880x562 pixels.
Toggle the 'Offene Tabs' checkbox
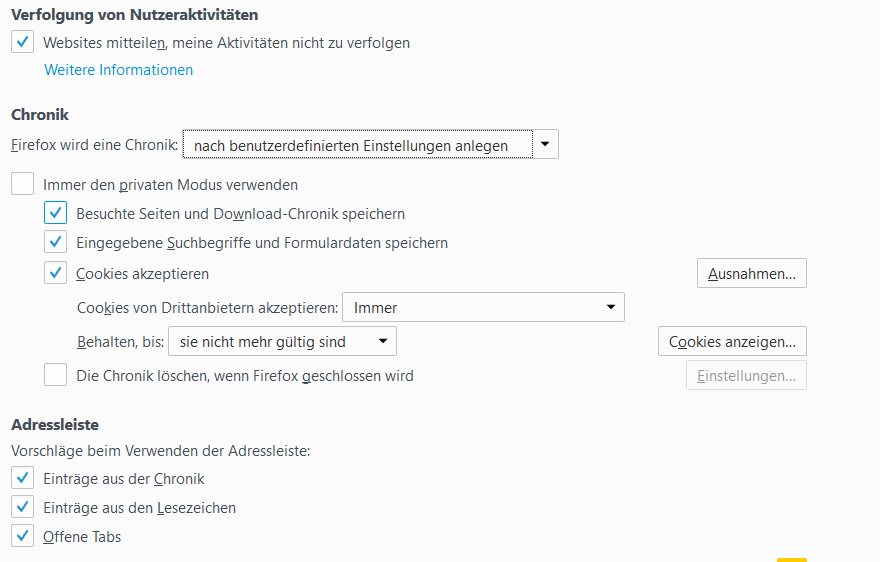click(22, 537)
